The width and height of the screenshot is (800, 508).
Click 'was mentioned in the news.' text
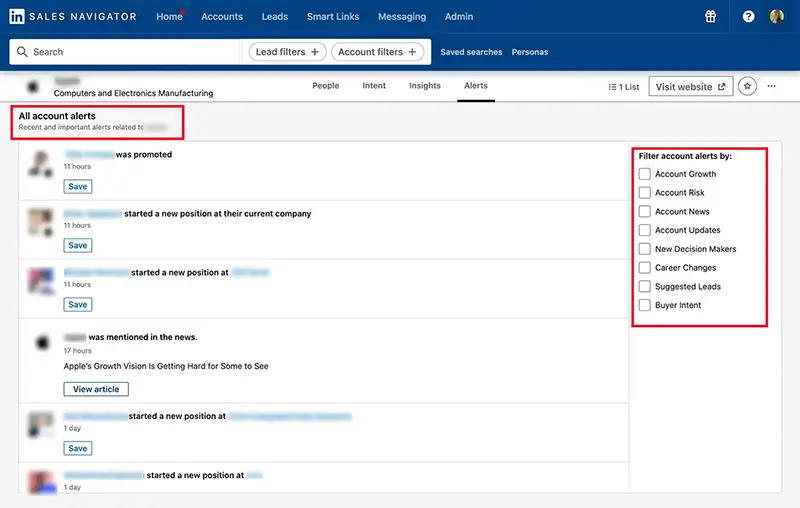tap(143, 337)
